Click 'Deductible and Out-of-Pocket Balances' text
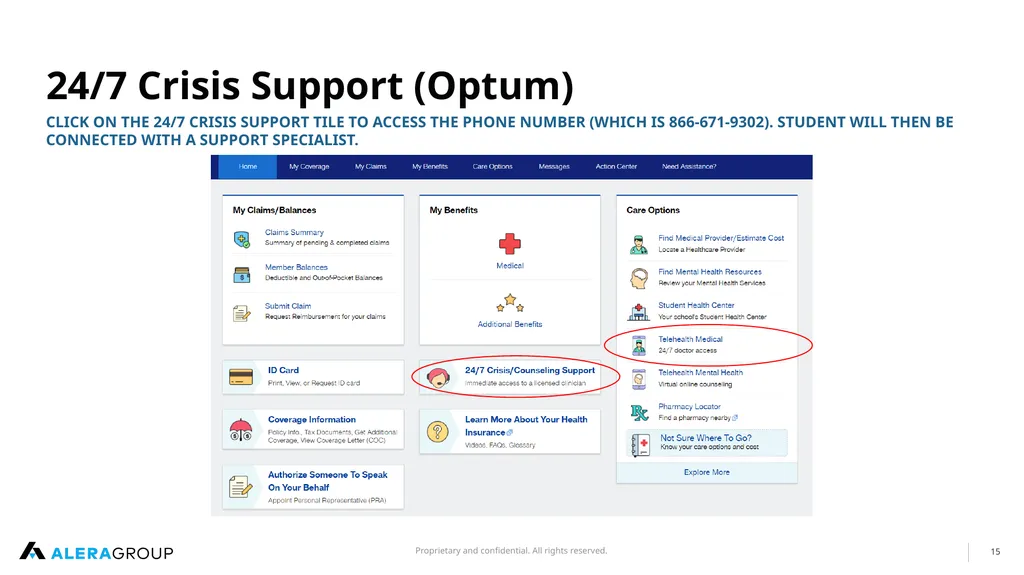The height and width of the screenshot is (575, 1024). [324, 278]
